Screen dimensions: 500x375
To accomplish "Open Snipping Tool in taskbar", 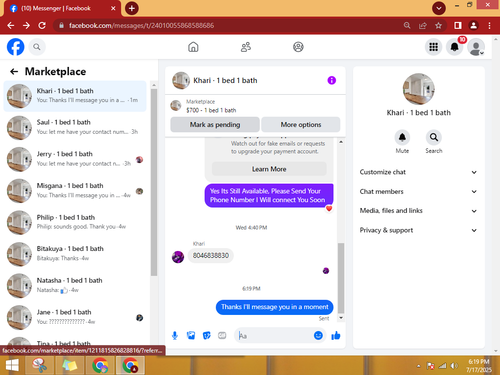I will (x=40, y=365).
